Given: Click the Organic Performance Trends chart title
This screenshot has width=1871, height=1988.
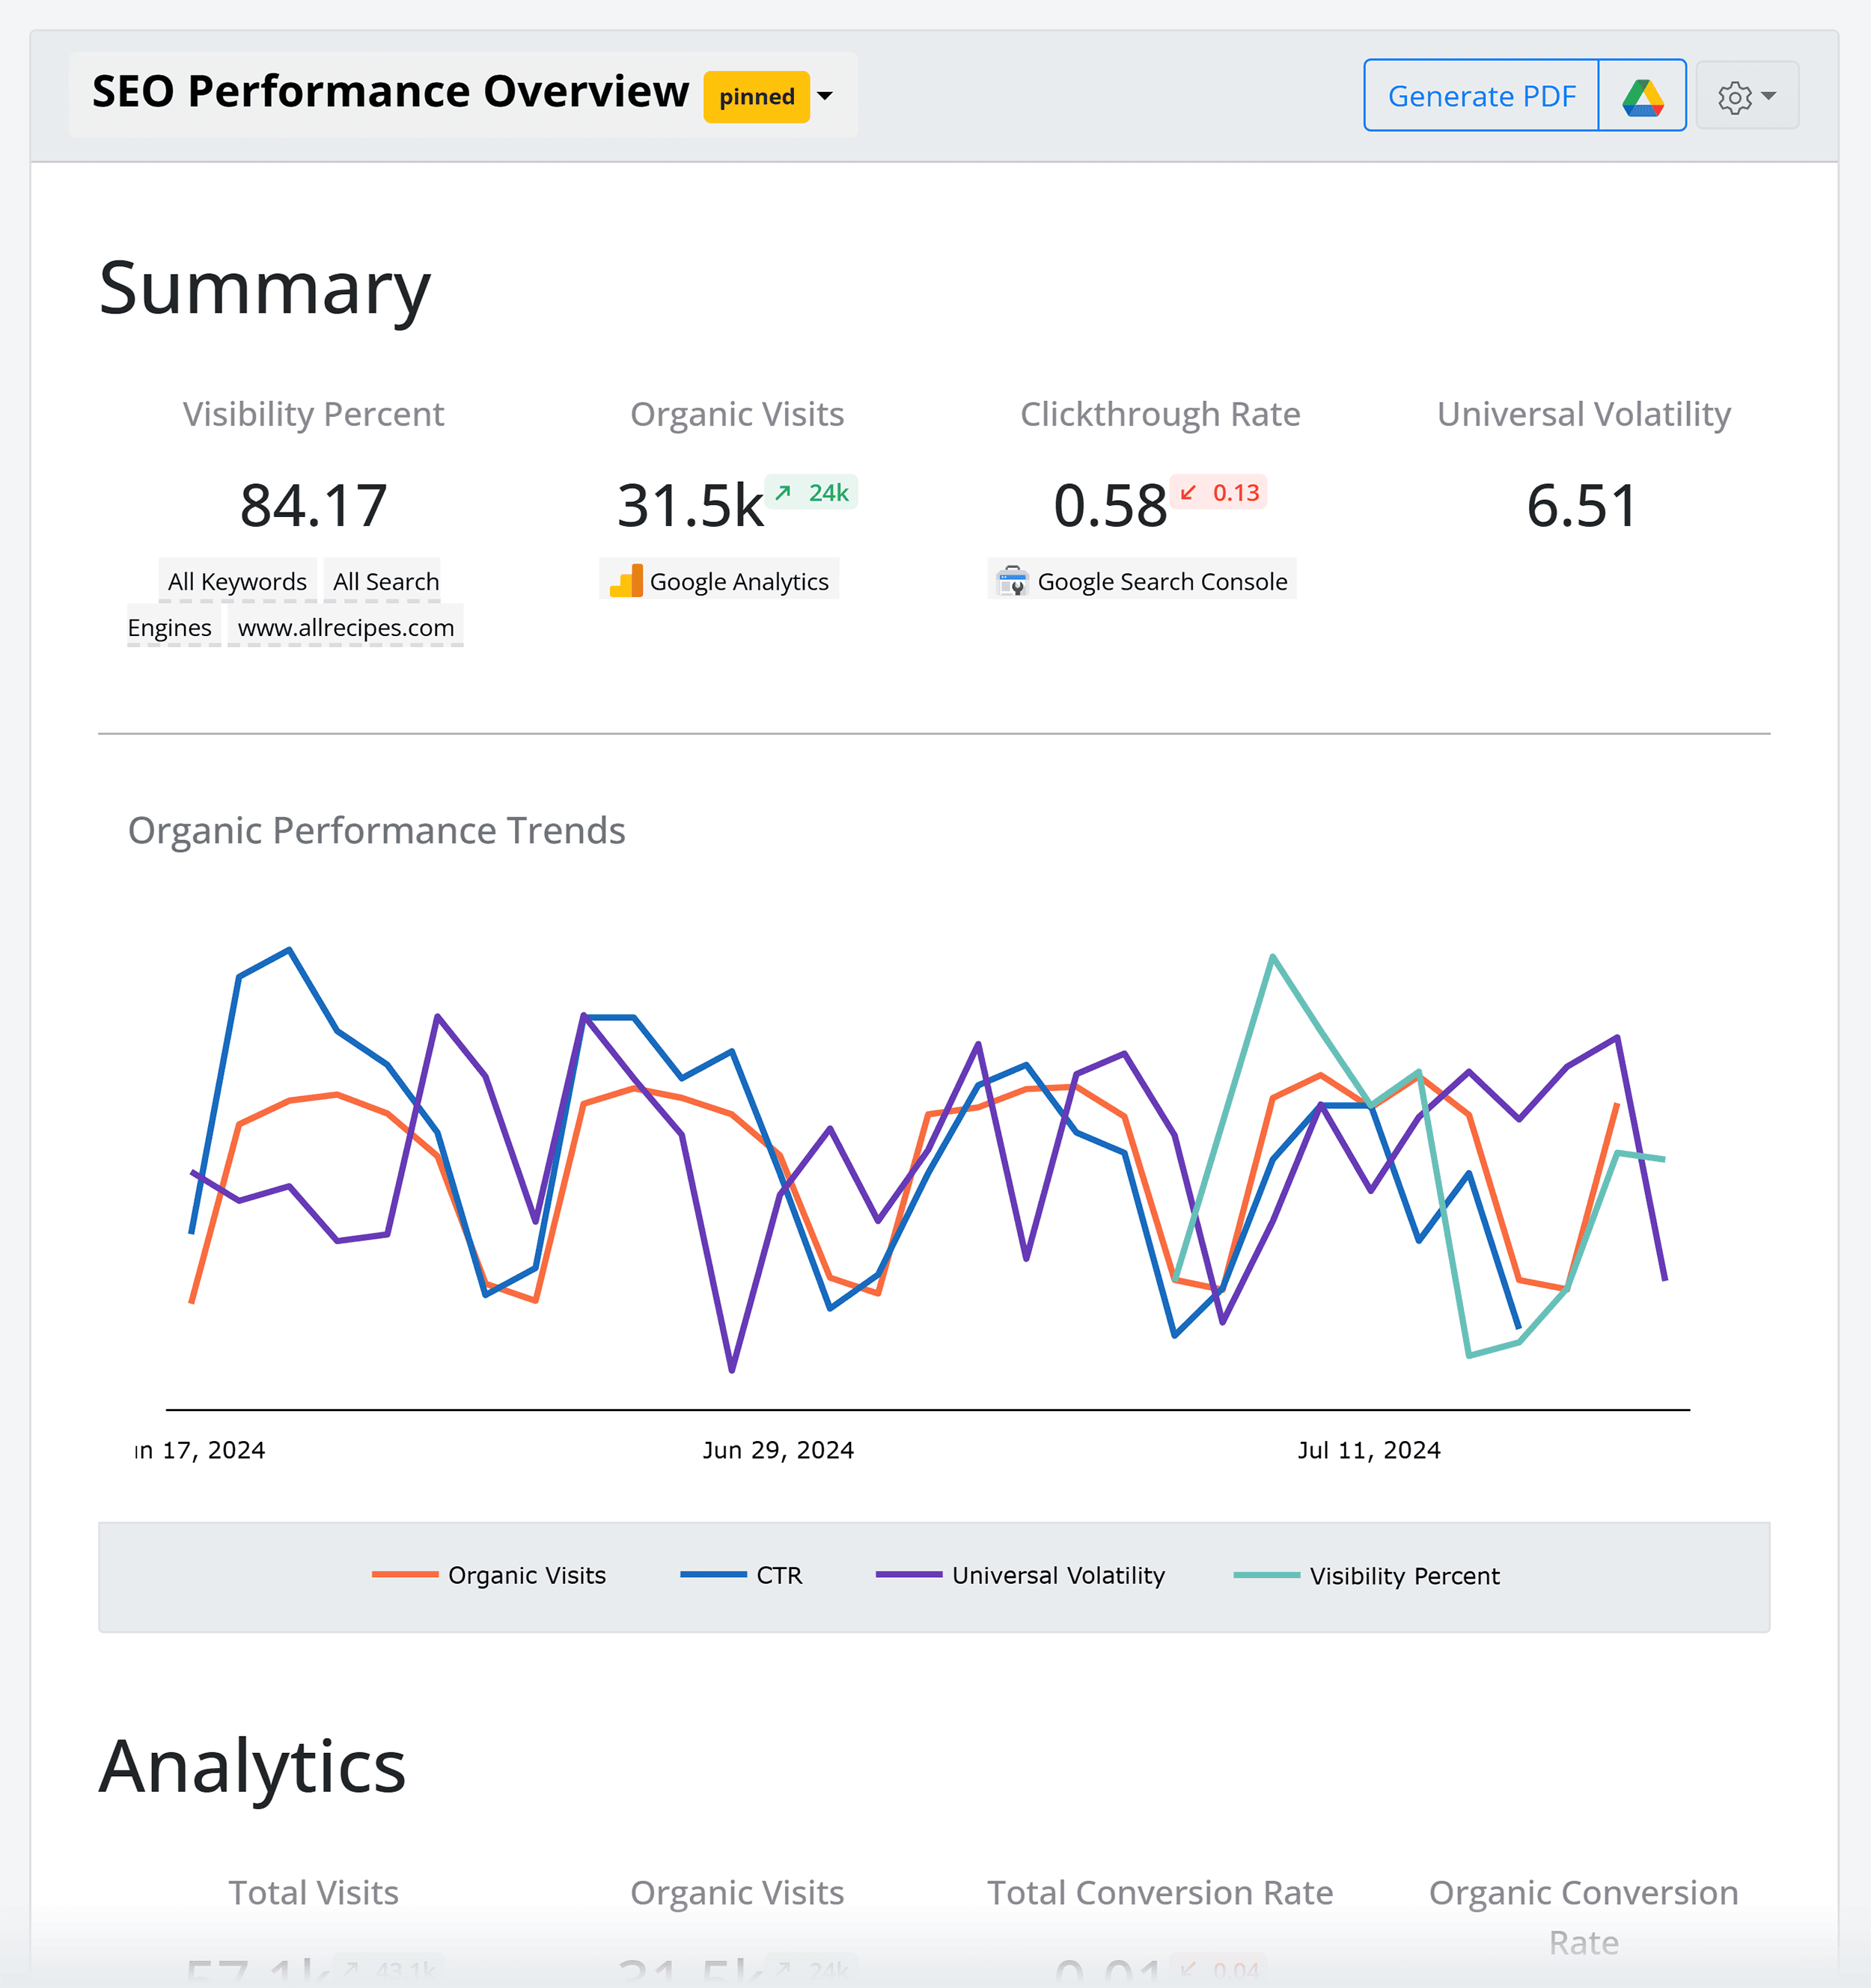Looking at the screenshot, I should 376,830.
